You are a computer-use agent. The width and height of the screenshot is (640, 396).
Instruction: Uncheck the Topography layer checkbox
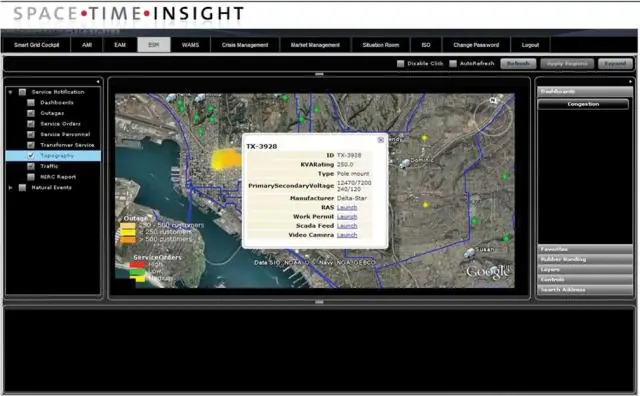click(31, 156)
